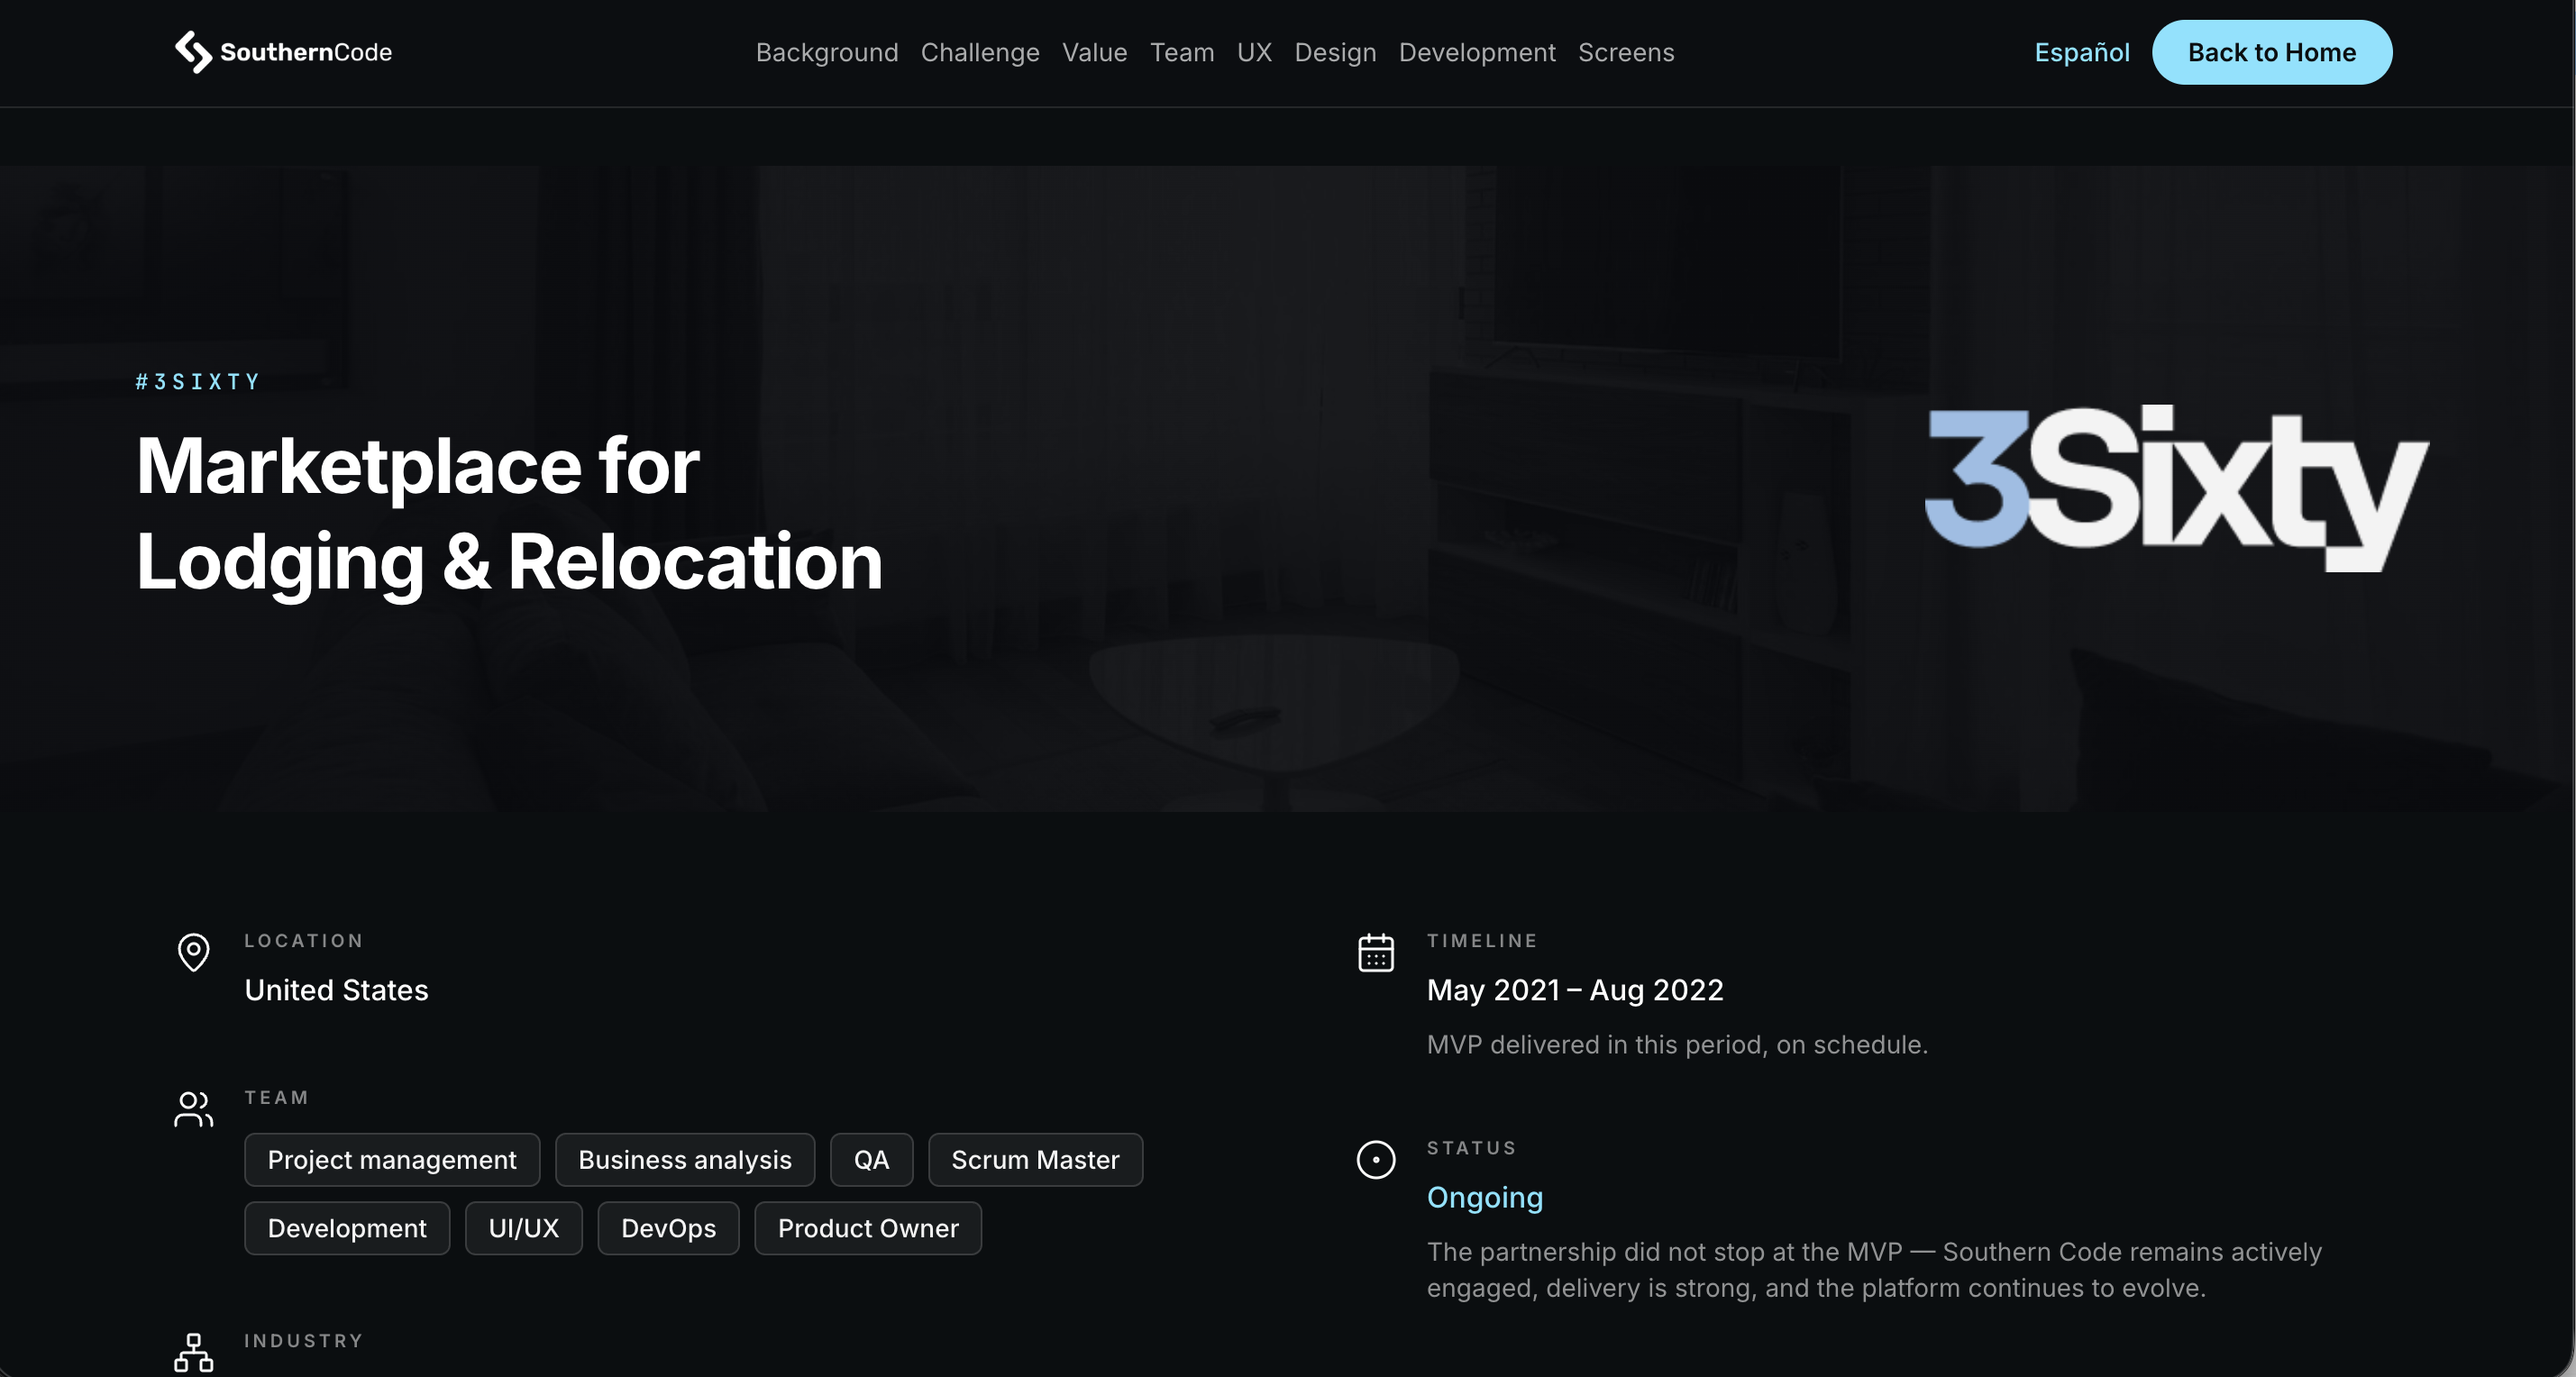Click the #3SIXTY hashtag label

(198, 382)
